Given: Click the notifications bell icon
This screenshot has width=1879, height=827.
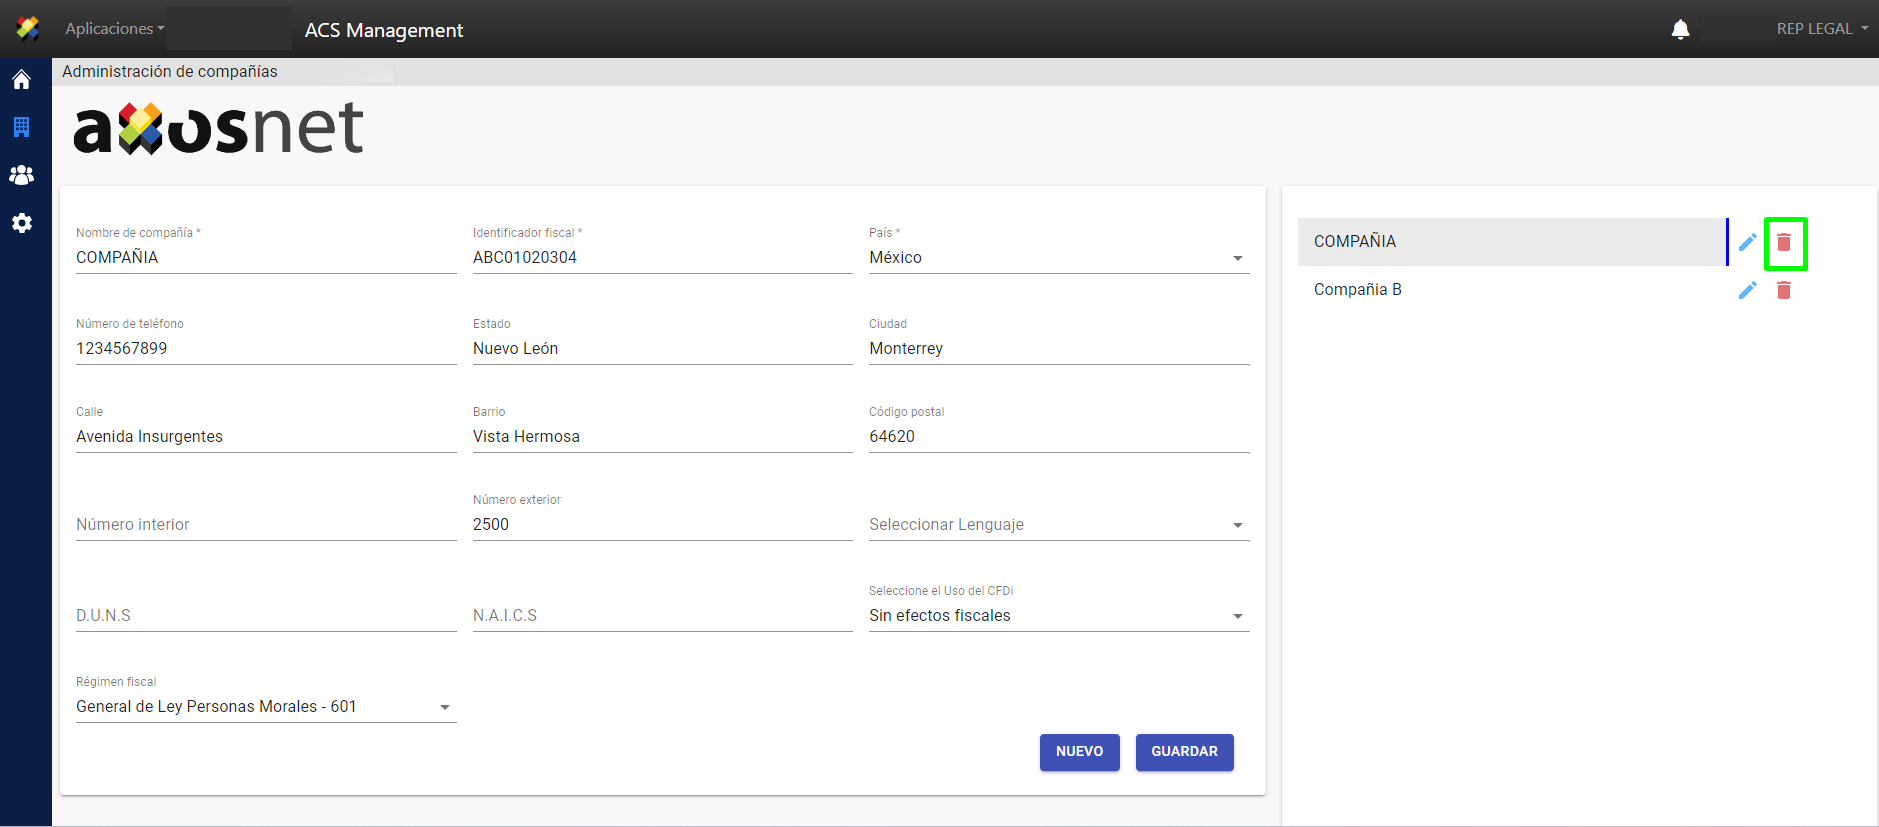Looking at the screenshot, I should click(1680, 29).
